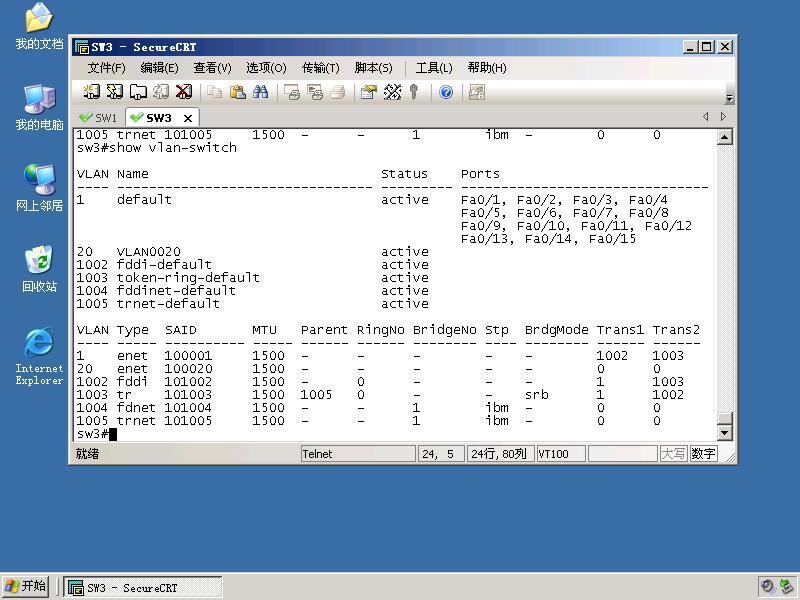Viewport: 800px width, 600px height.
Task: Open the 传输(T) menu
Action: coord(321,68)
